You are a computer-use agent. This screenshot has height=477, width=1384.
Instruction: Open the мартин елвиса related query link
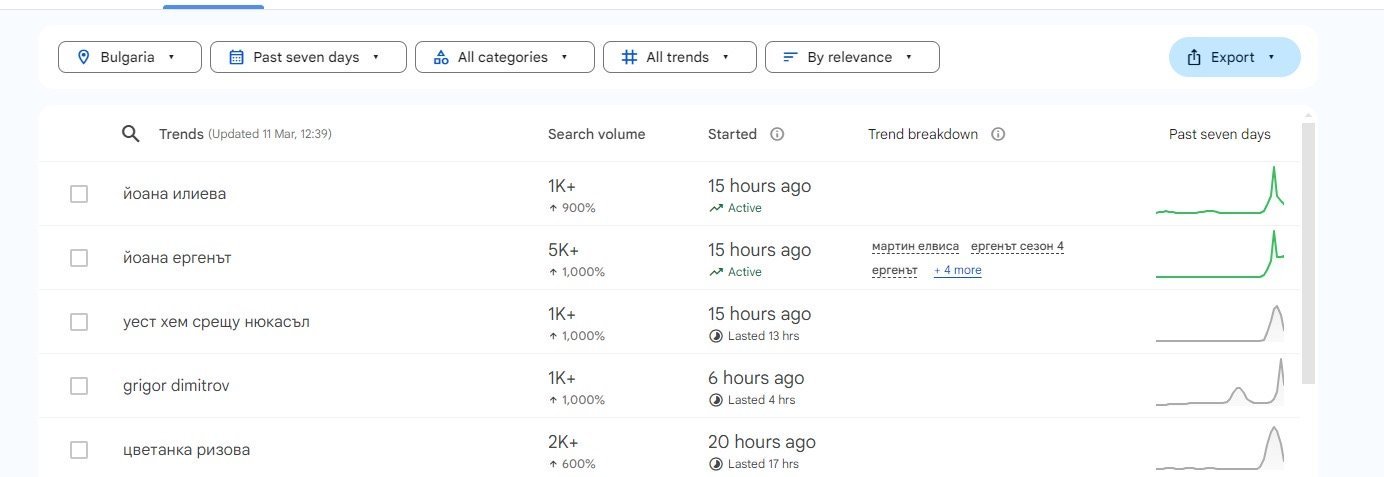[x=915, y=247]
